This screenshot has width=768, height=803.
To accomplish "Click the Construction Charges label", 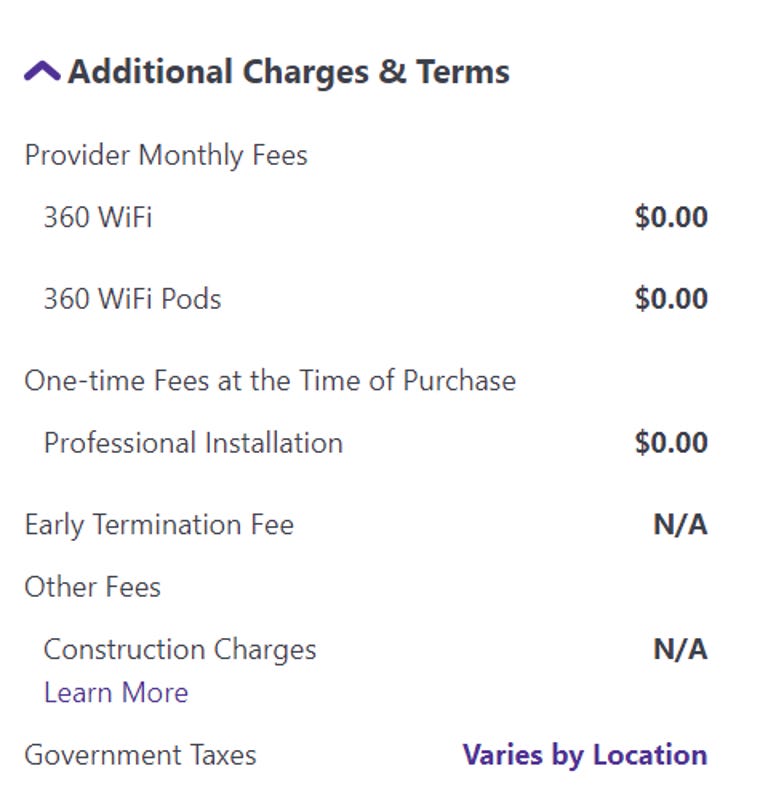I will pyautogui.click(x=180, y=650).
